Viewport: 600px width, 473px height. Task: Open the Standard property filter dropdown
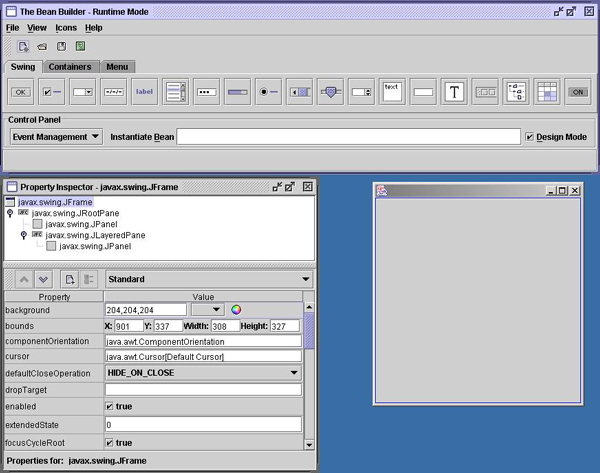(x=209, y=279)
